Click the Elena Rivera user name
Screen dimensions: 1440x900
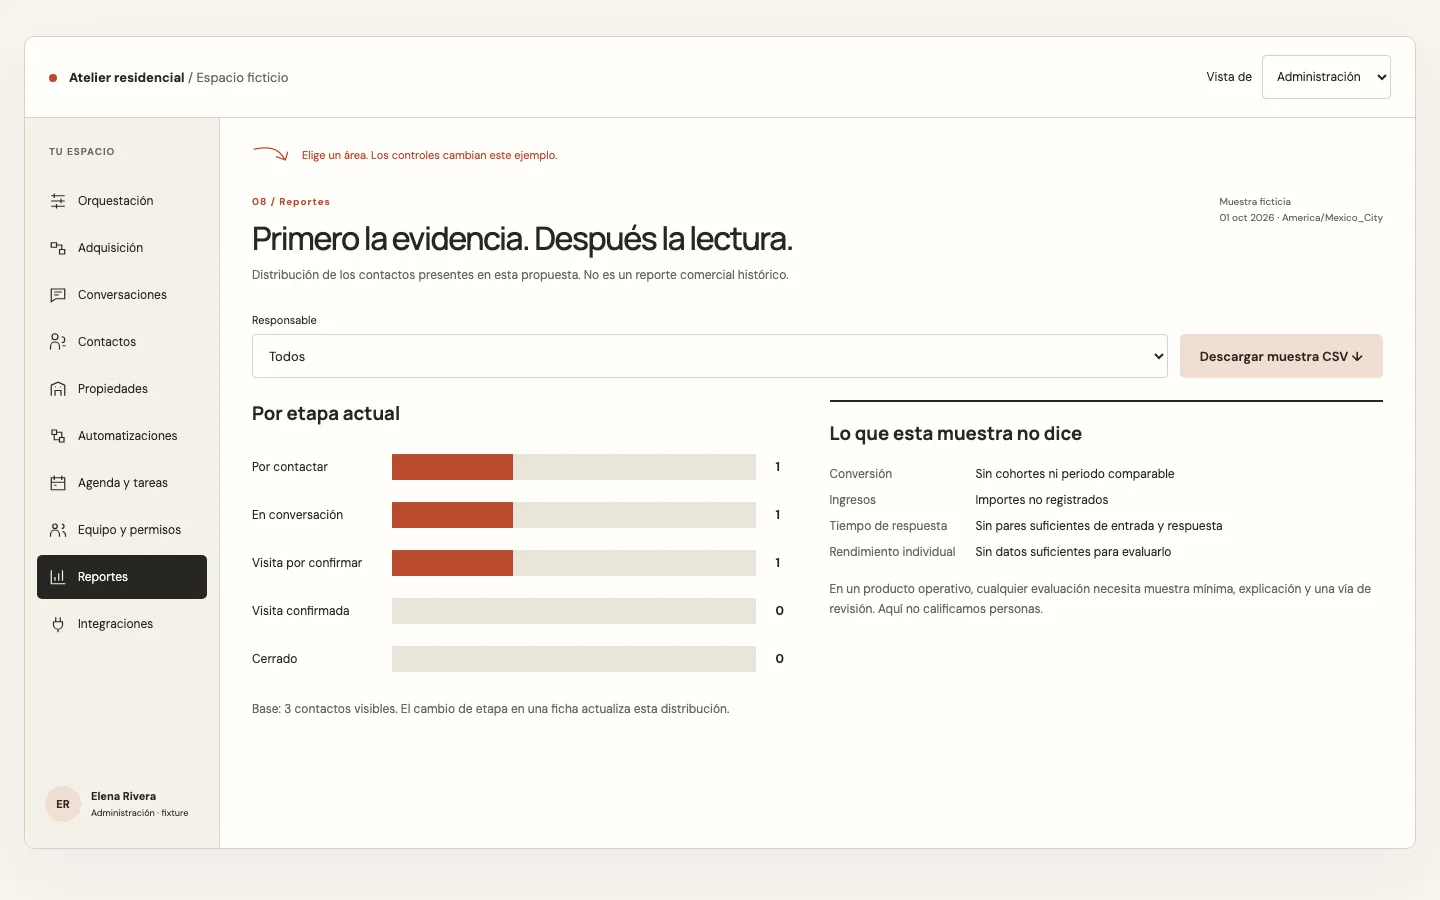(123, 797)
